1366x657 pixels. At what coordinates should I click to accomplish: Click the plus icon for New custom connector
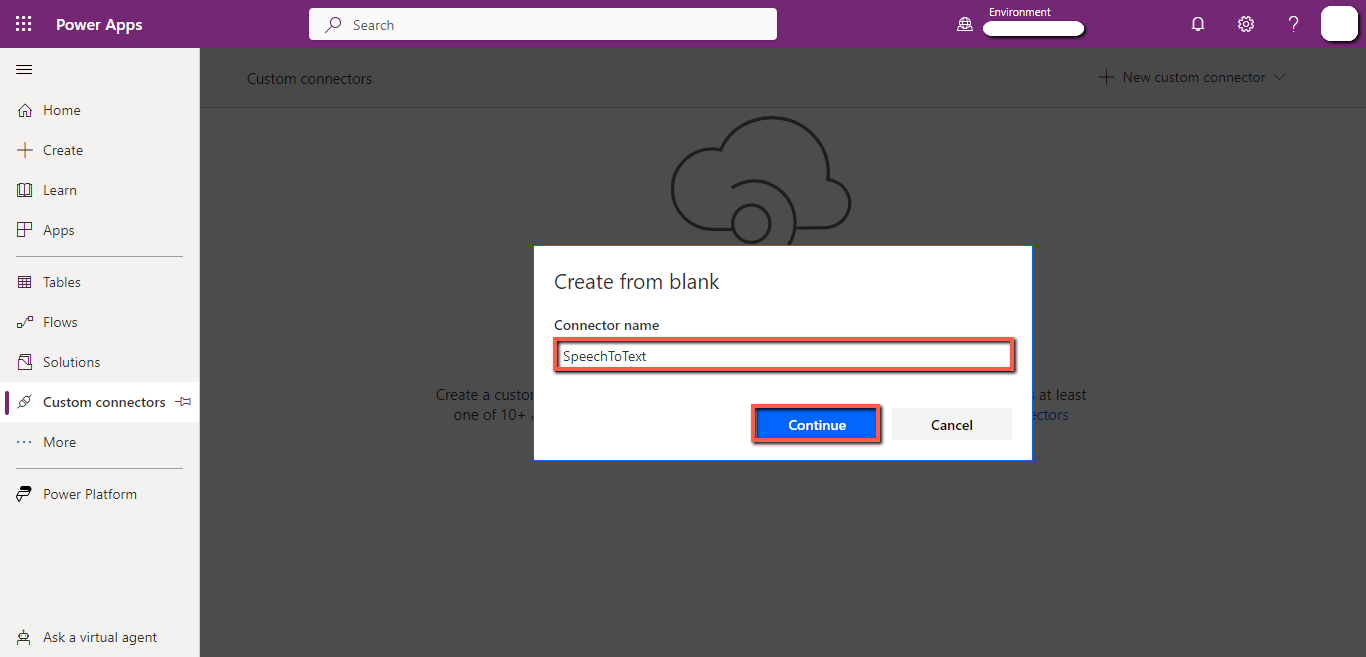pyautogui.click(x=1106, y=77)
